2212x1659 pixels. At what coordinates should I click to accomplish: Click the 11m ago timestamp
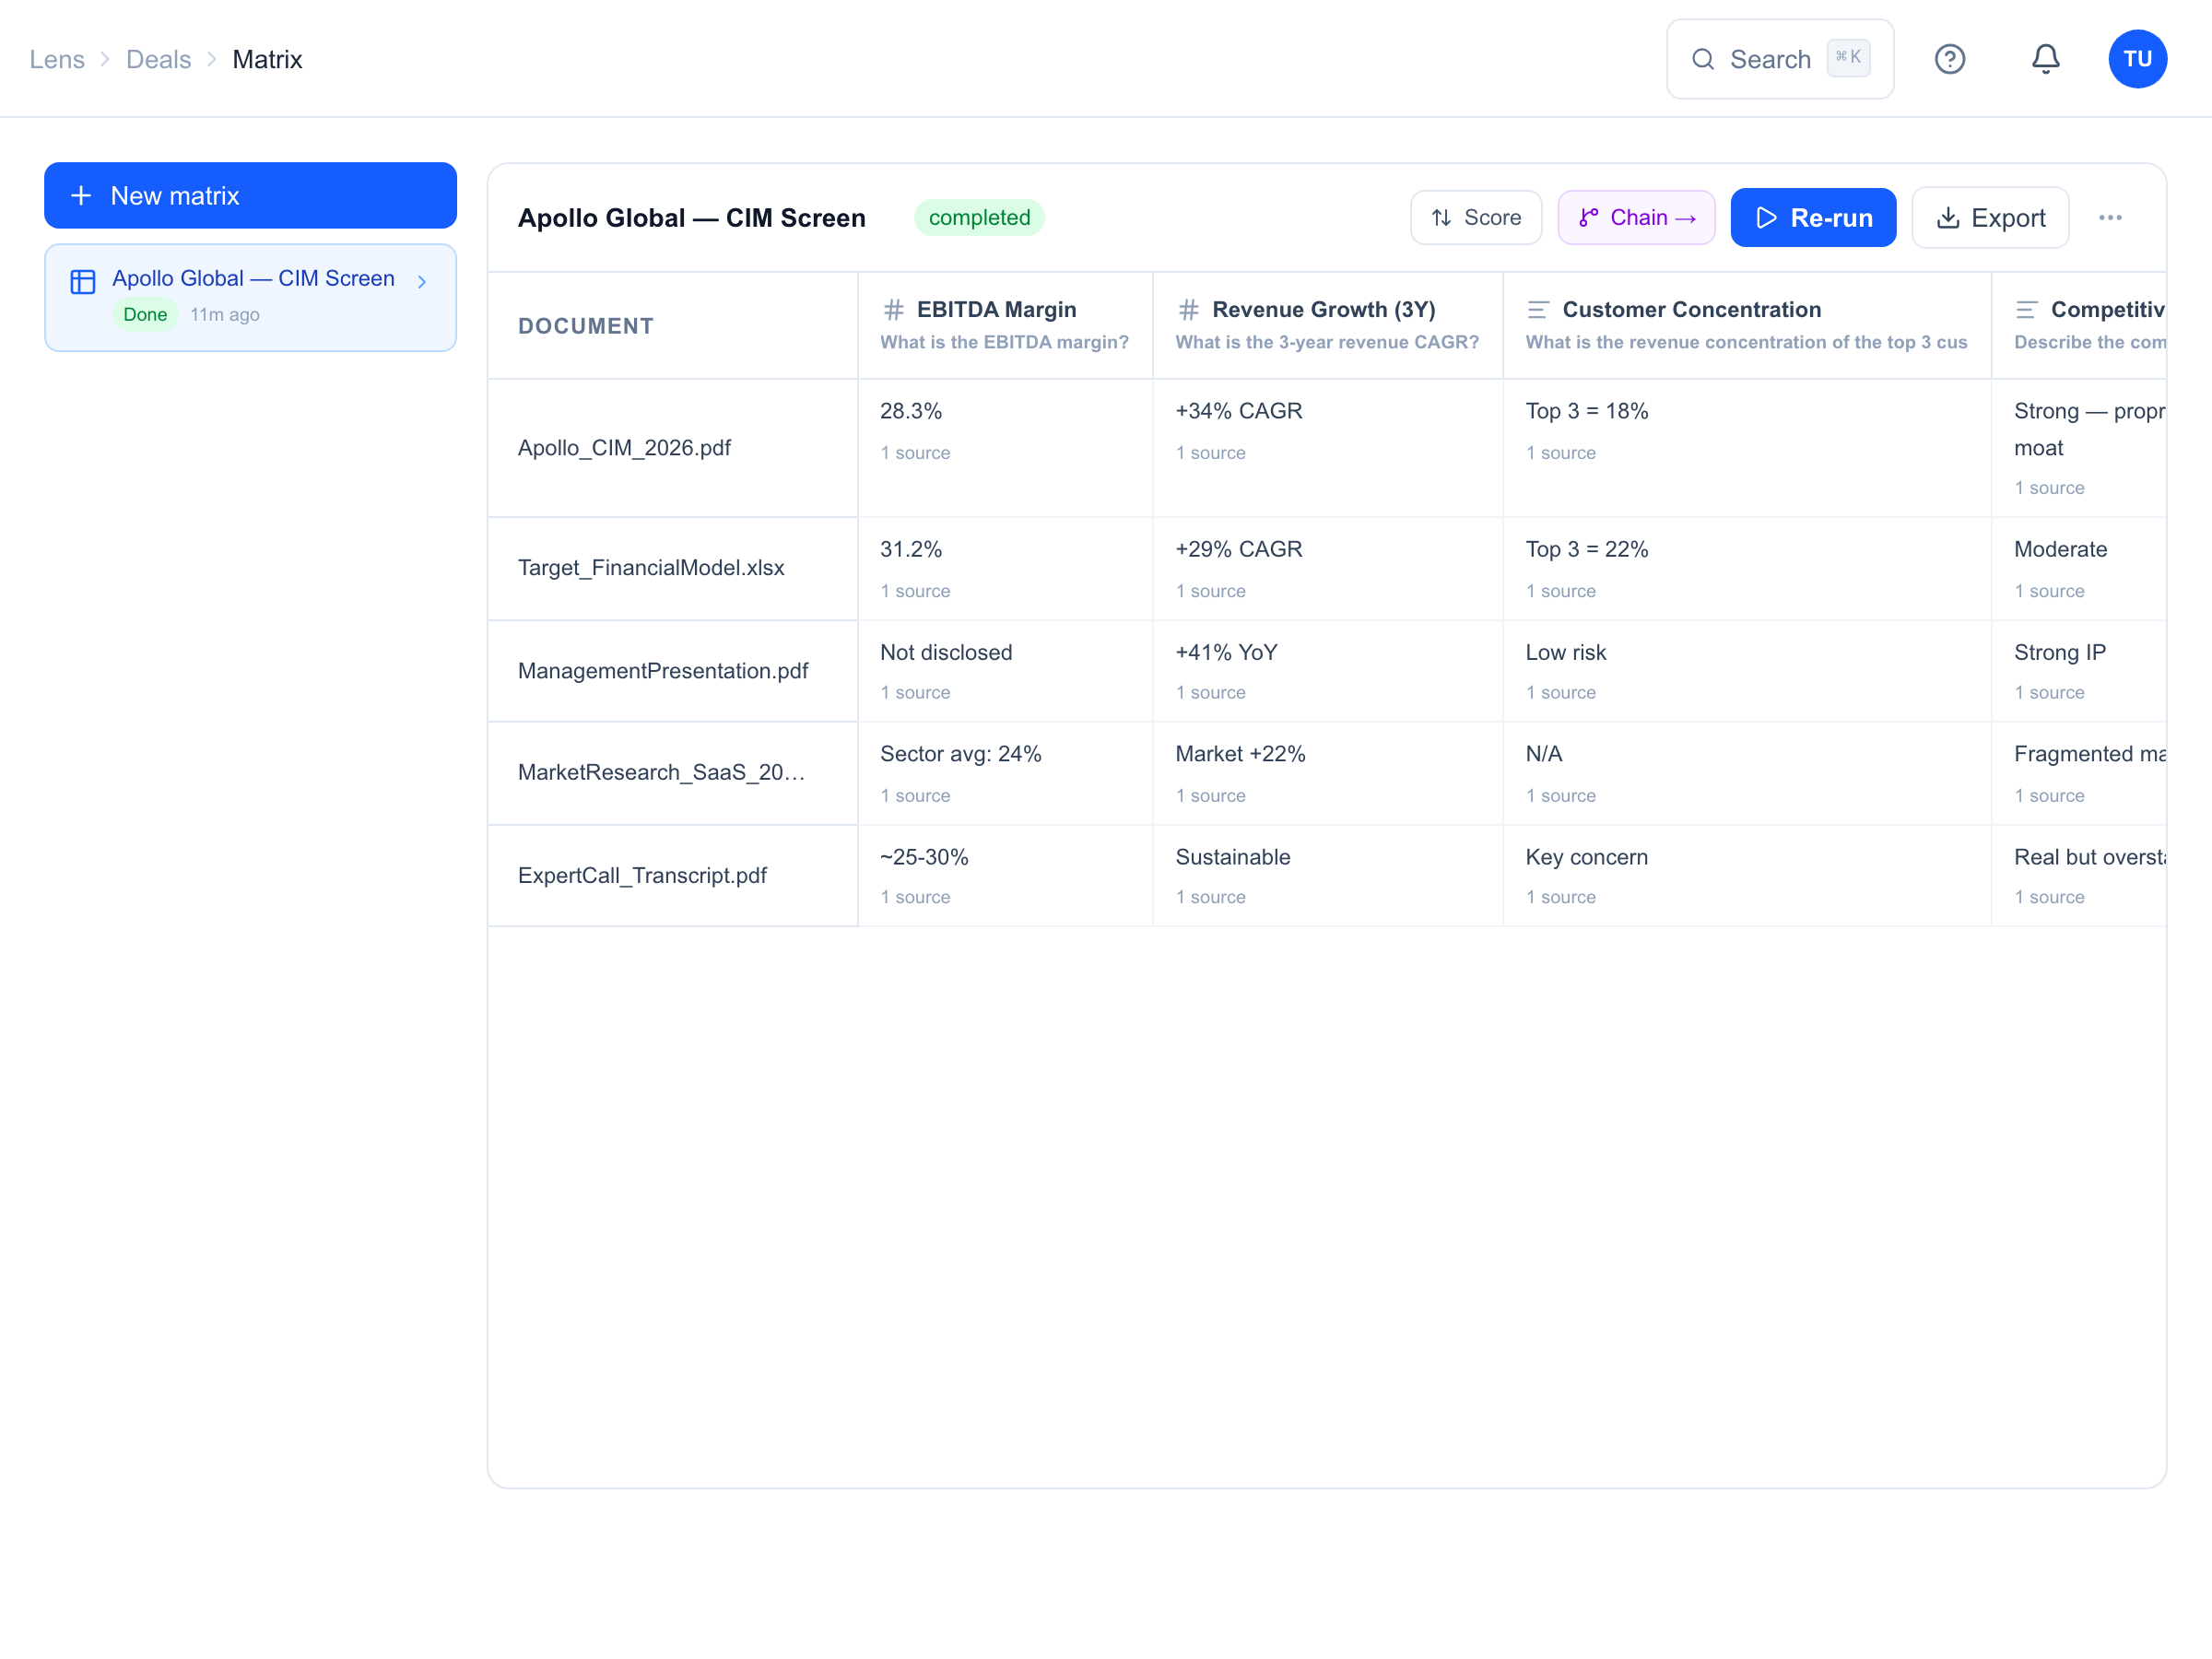coord(225,314)
